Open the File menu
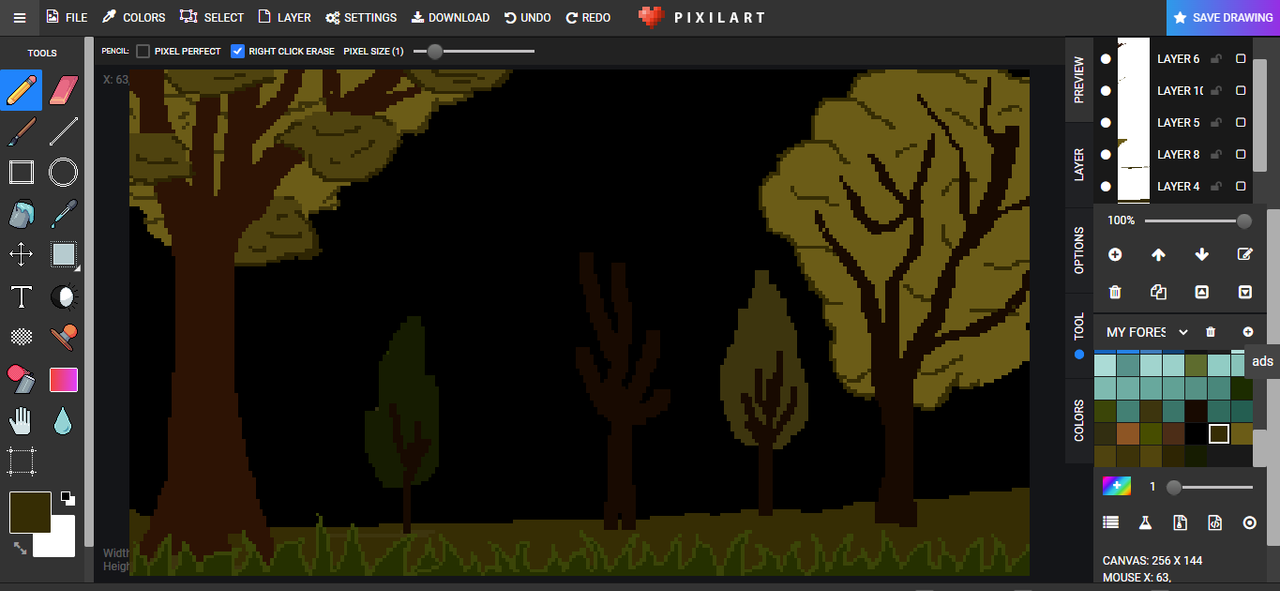1280x591 pixels. pos(66,17)
